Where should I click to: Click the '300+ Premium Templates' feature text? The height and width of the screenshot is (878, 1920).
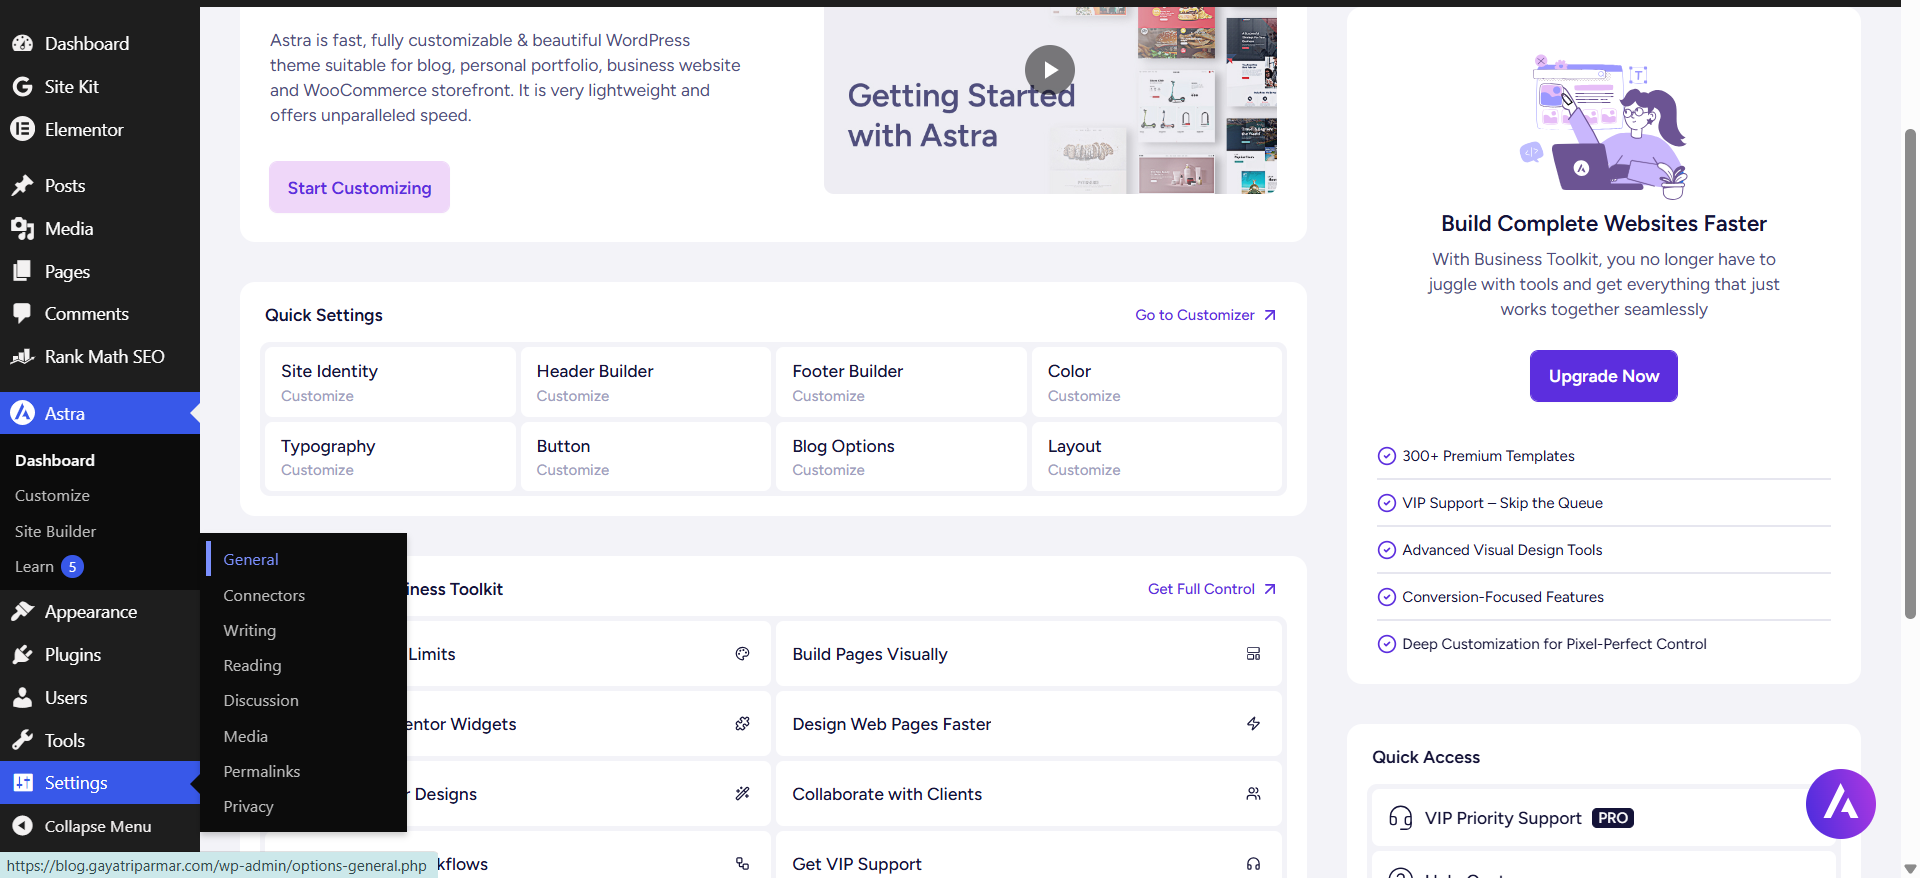1488,456
